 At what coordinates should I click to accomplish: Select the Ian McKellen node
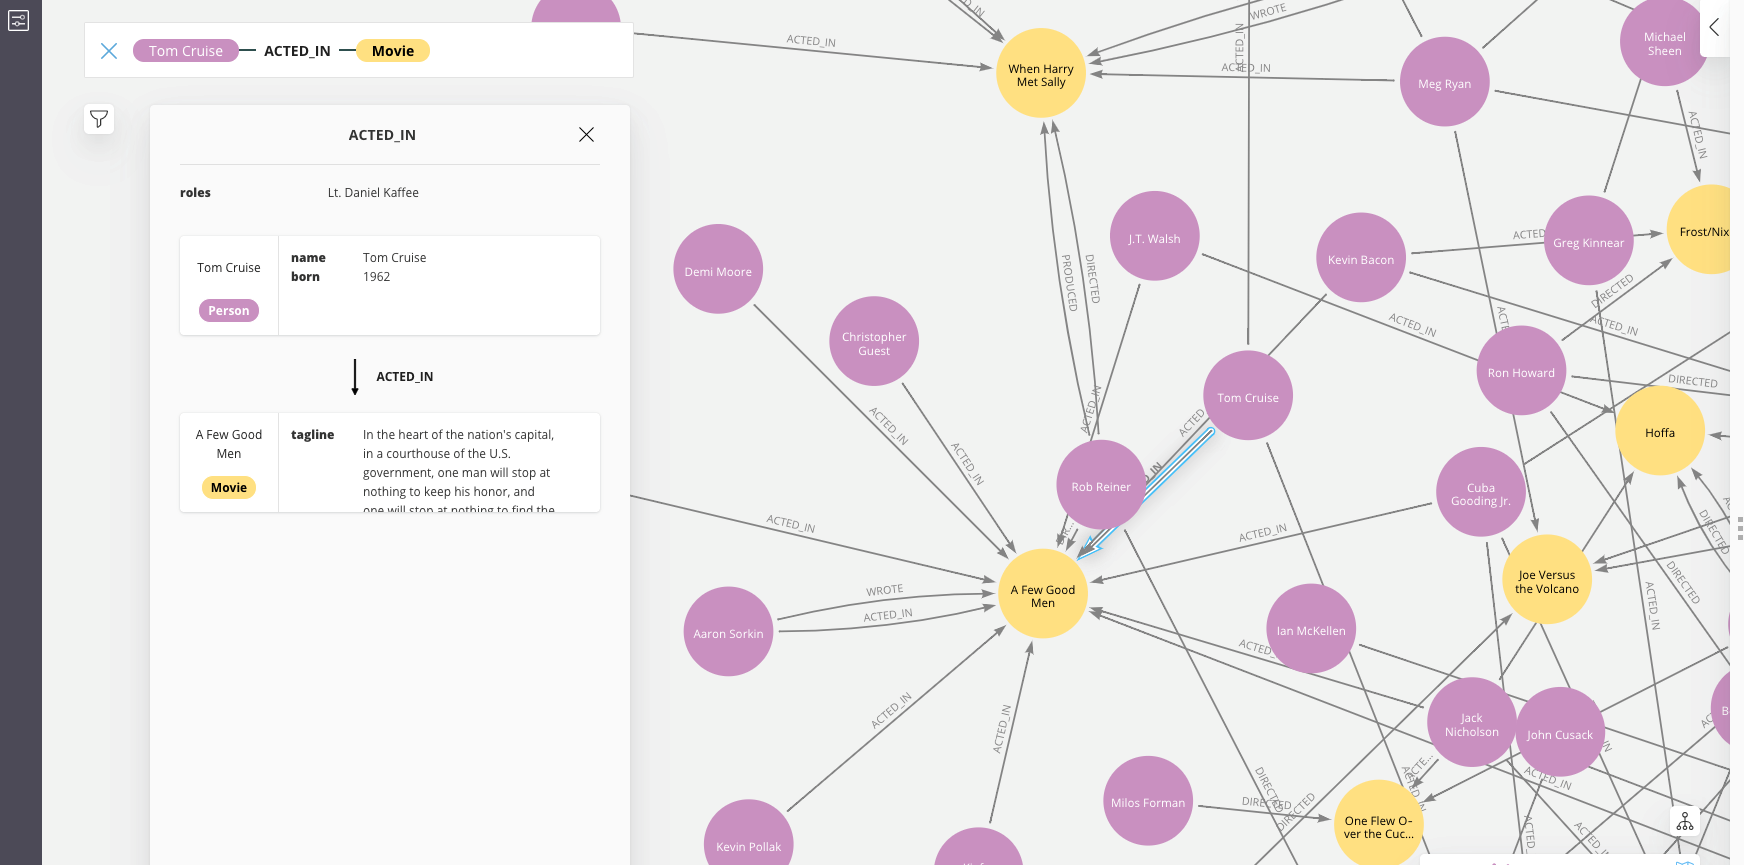1311,629
